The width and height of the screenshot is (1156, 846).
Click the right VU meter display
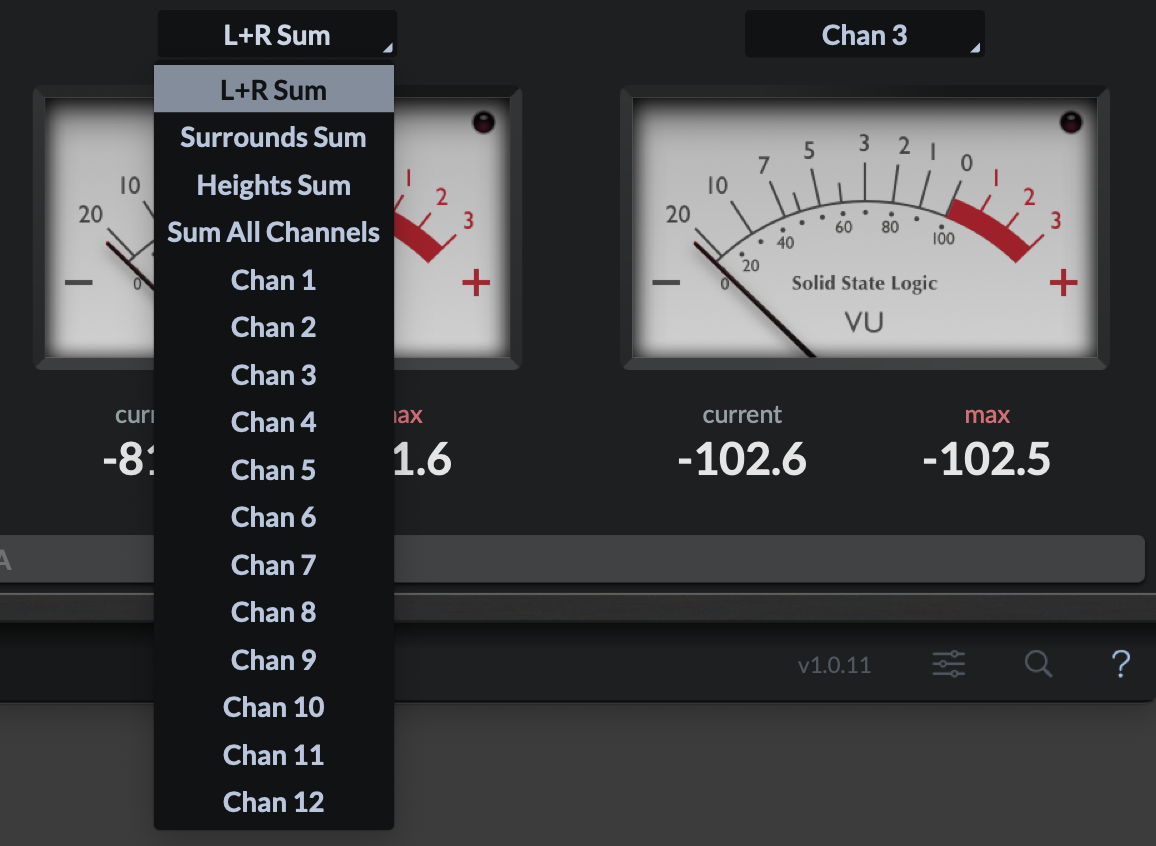864,228
